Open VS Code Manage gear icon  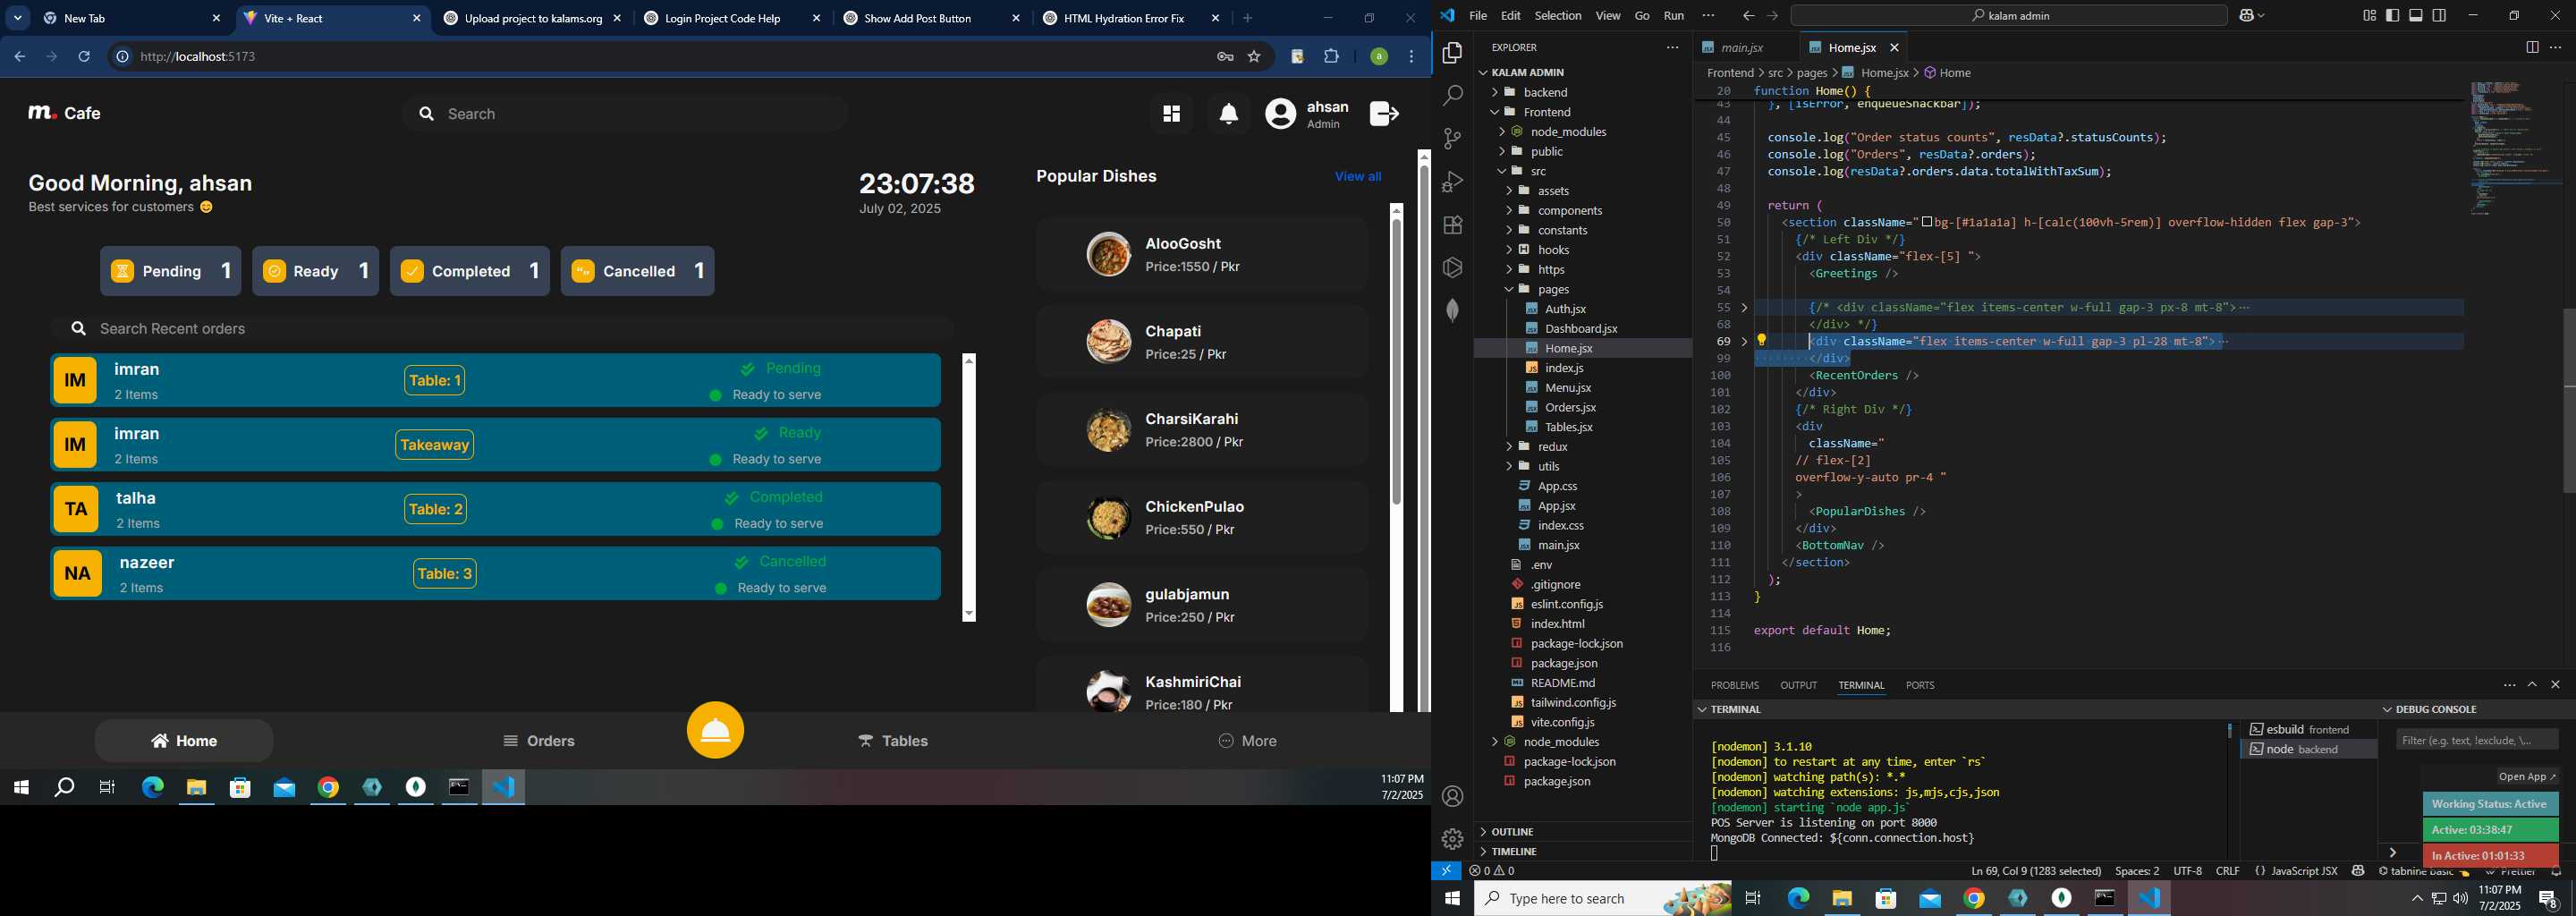(1453, 839)
